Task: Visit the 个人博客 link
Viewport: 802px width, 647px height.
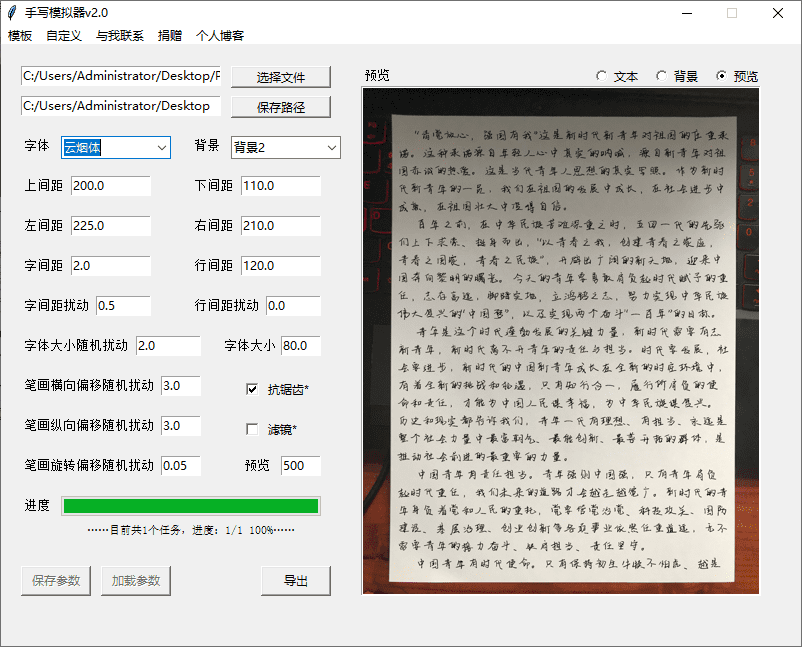Action: [219, 35]
